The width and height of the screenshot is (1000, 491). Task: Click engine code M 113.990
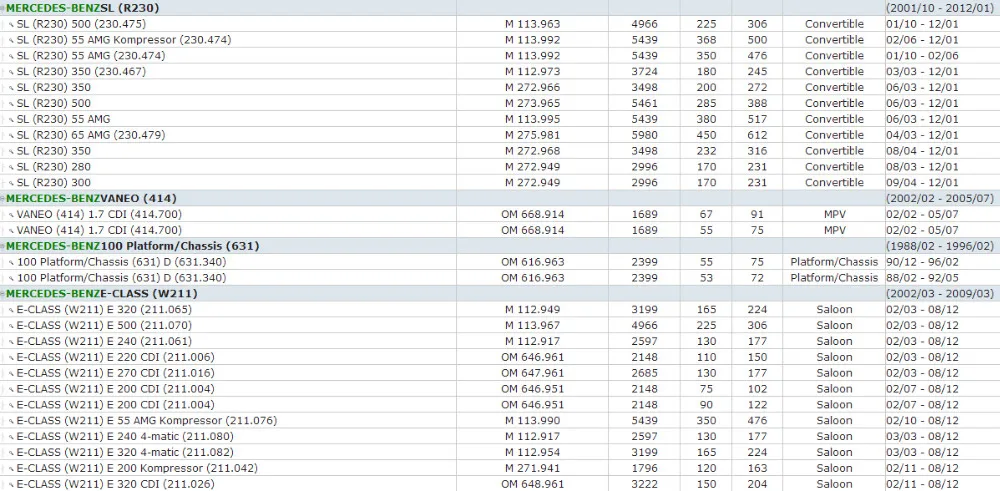pyautogui.click(x=533, y=421)
